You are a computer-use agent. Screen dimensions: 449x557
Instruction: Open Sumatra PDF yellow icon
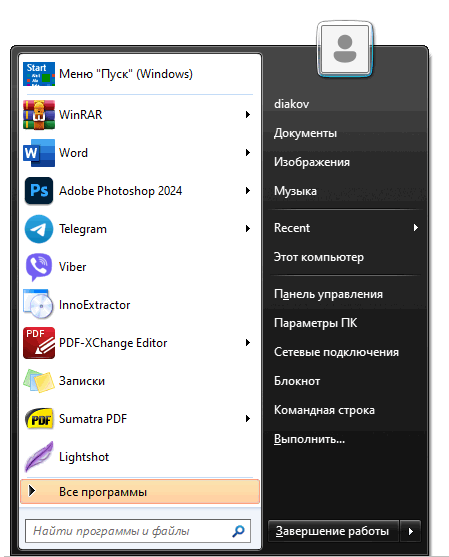point(39,419)
